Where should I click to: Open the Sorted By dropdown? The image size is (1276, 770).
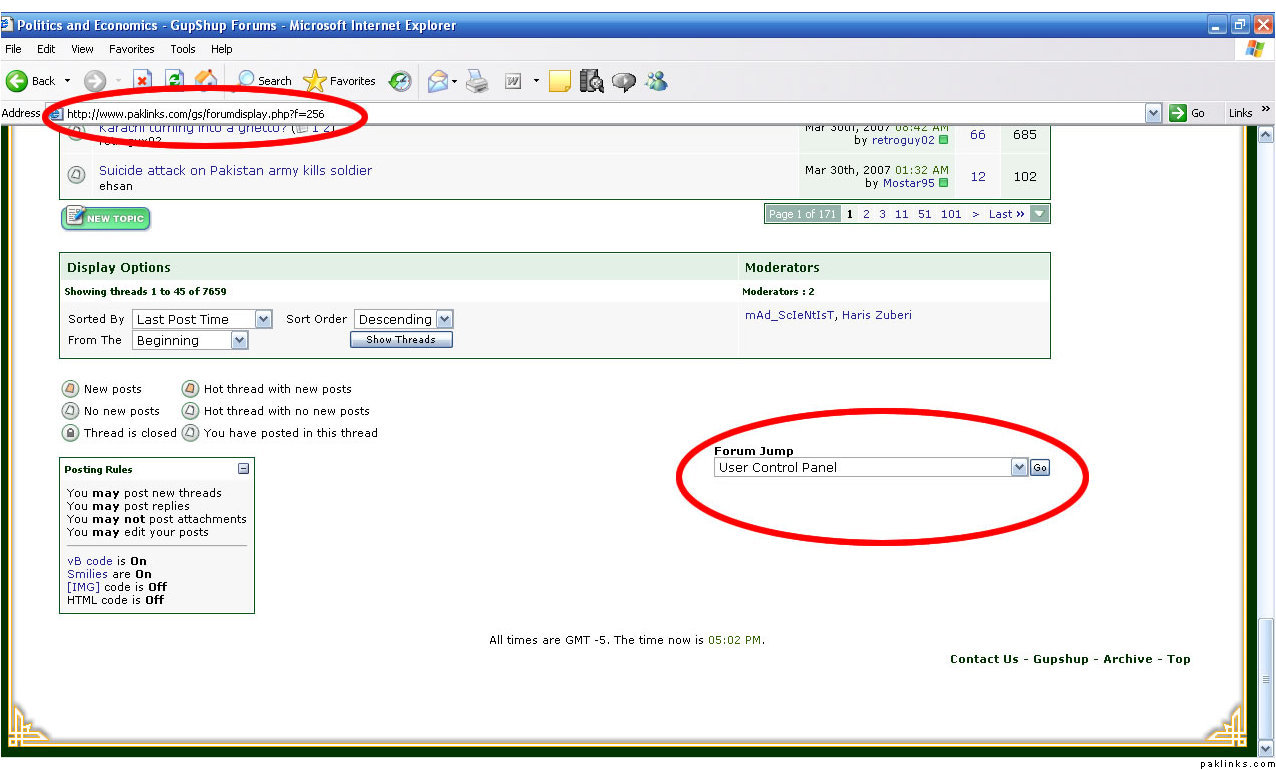(x=263, y=319)
